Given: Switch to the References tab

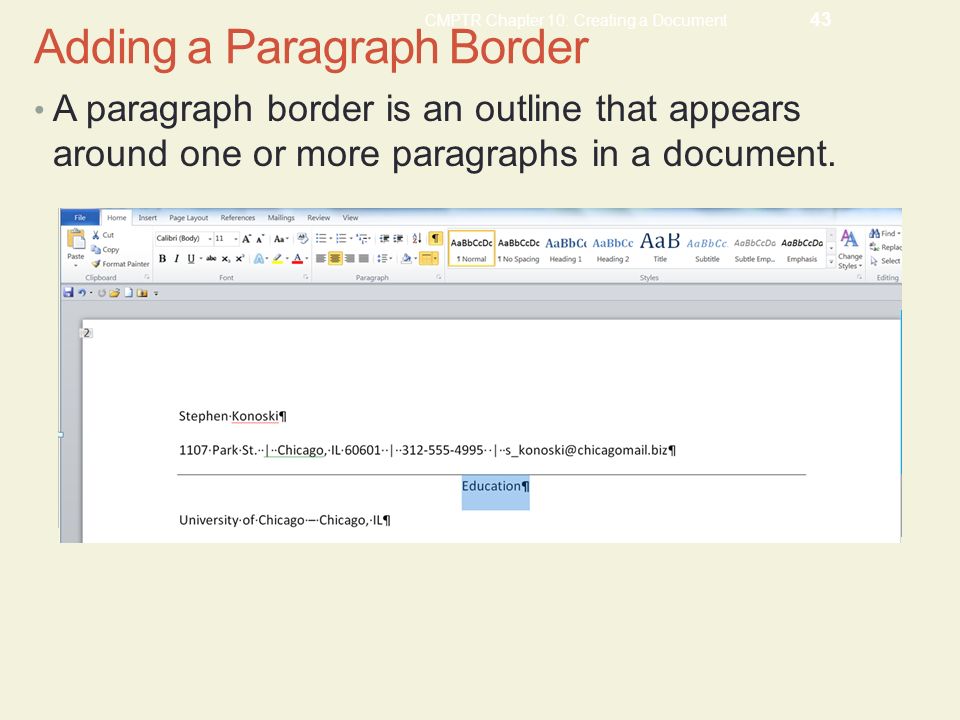Looking at the screenshot, I should 238,217.
